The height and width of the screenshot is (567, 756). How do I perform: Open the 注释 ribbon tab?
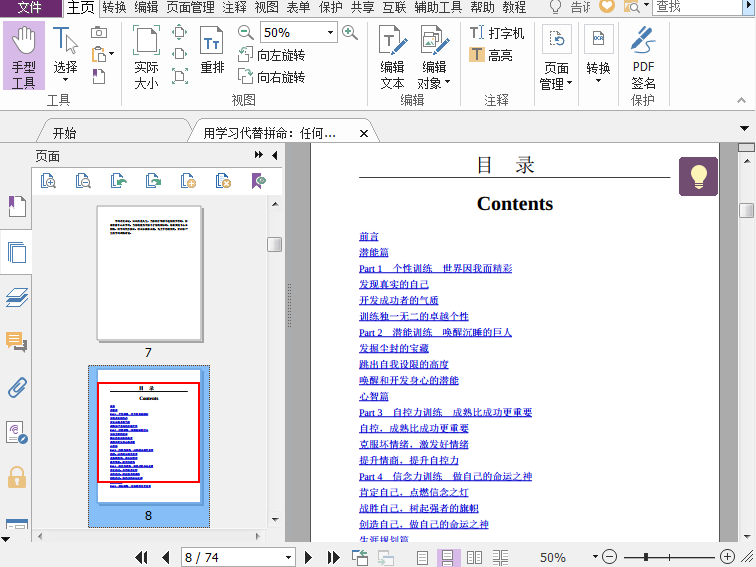234,7
